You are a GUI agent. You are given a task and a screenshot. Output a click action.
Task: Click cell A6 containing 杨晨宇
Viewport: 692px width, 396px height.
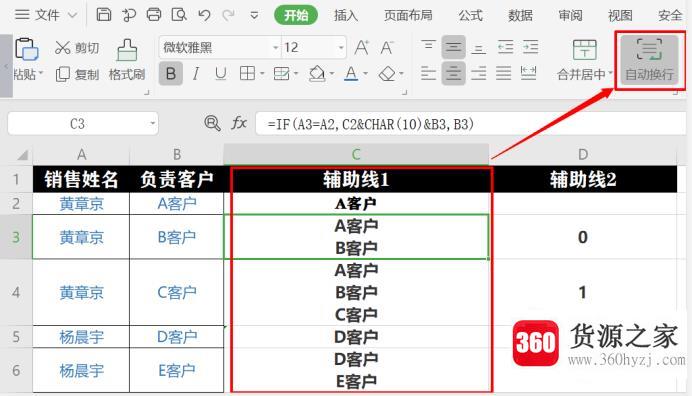pos(81,370)
